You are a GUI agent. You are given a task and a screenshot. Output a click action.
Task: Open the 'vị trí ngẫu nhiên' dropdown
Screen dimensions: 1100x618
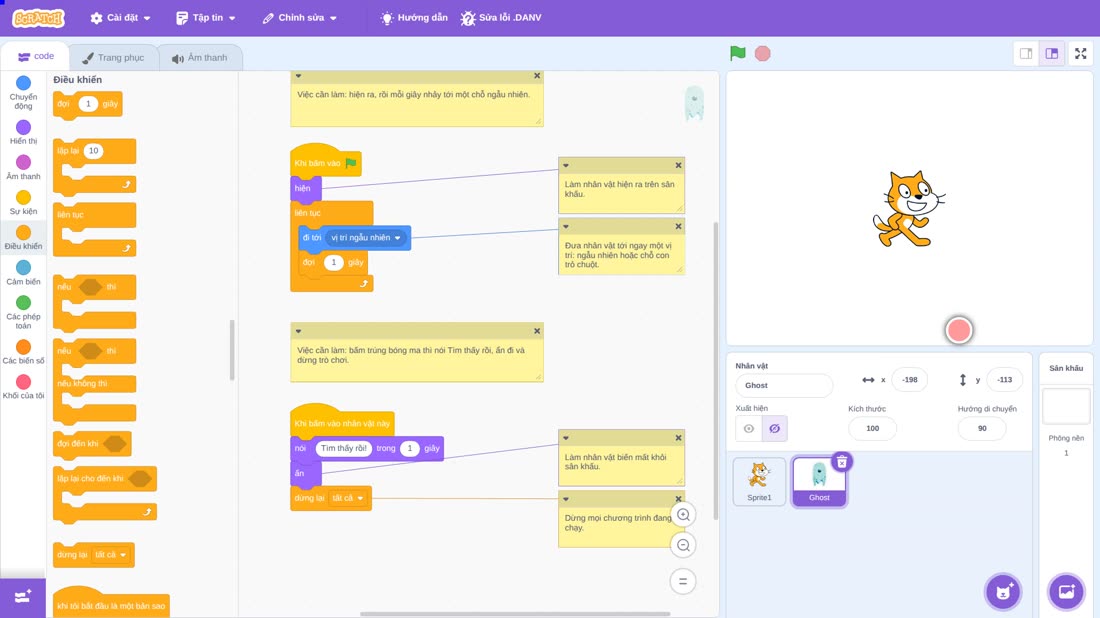tap(366, 238)
